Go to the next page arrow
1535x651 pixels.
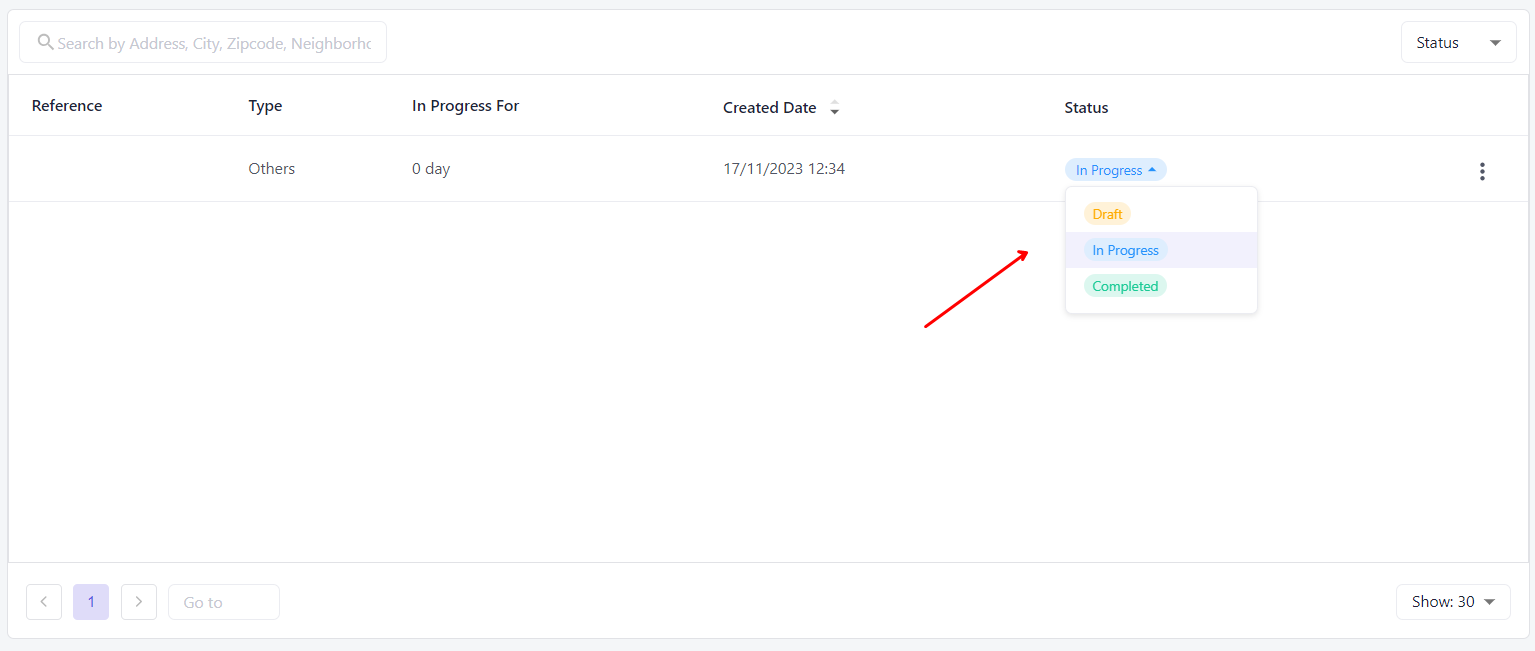[x=139, y=602]
